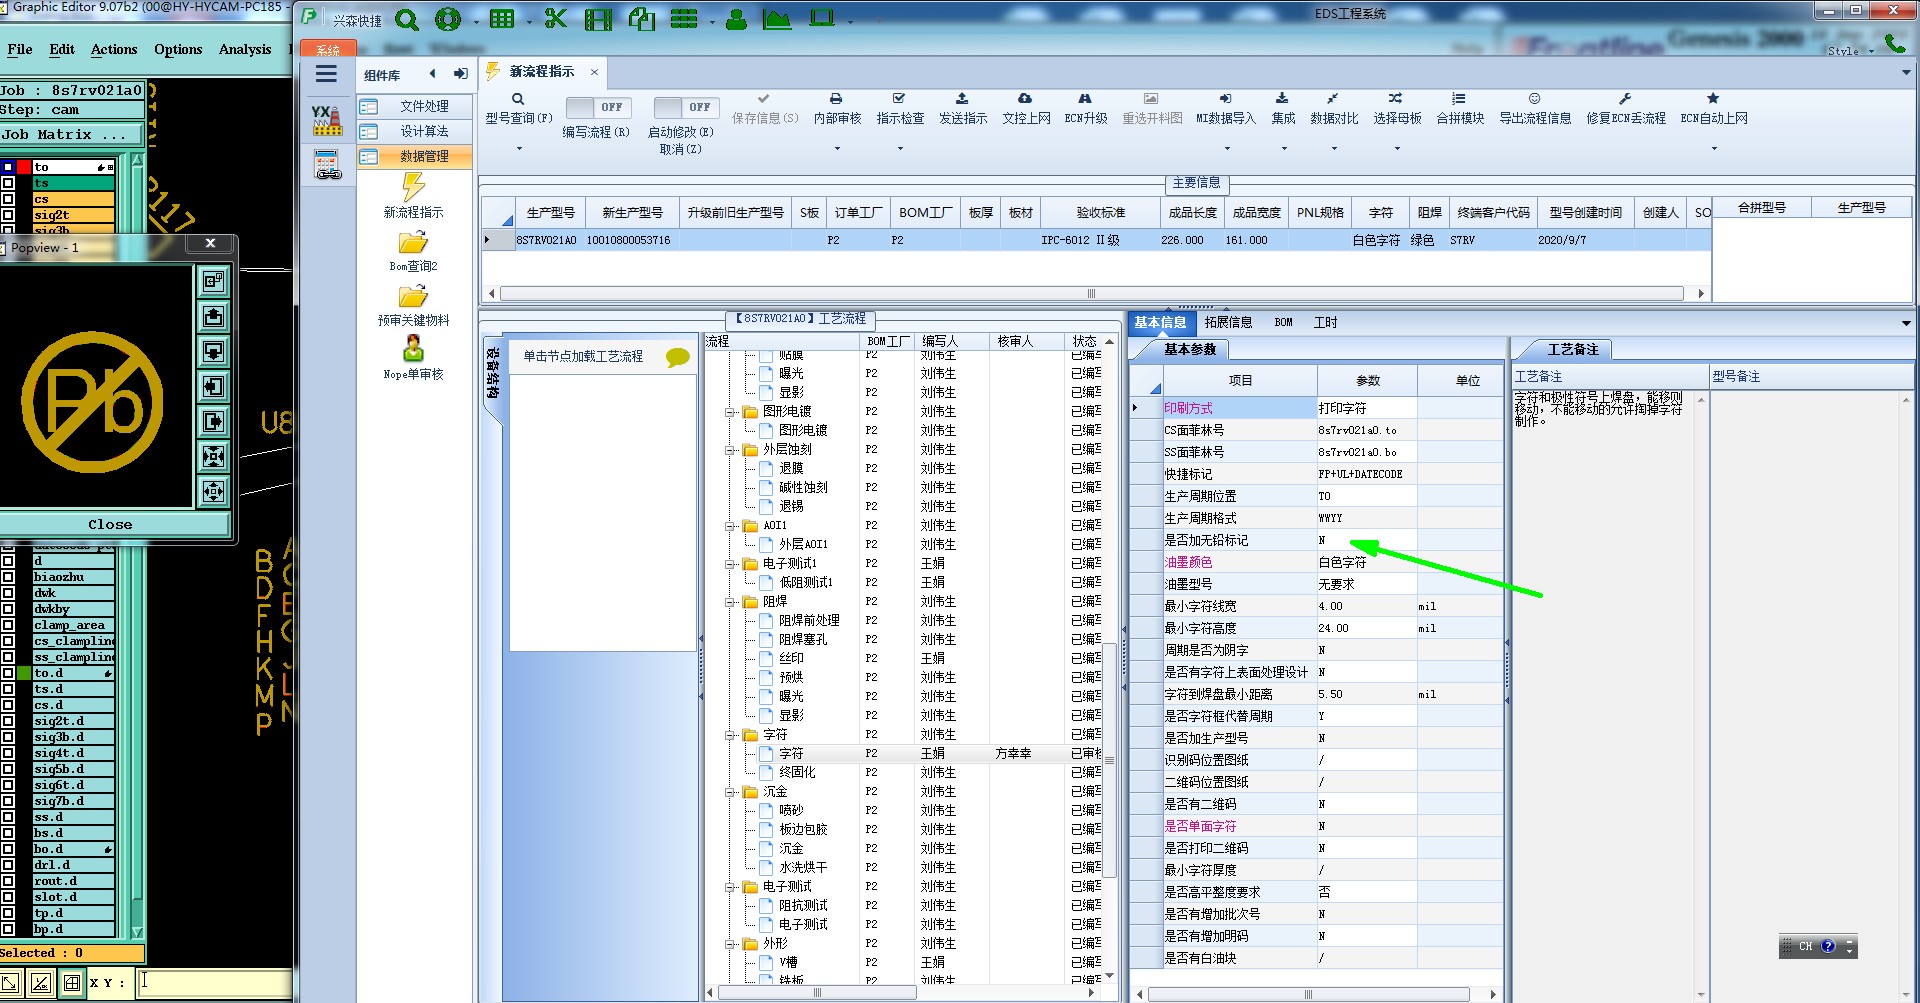Click the green copy documents icon
The width and height of the screenshot is (1920, 1003).
tap(641, 19)
